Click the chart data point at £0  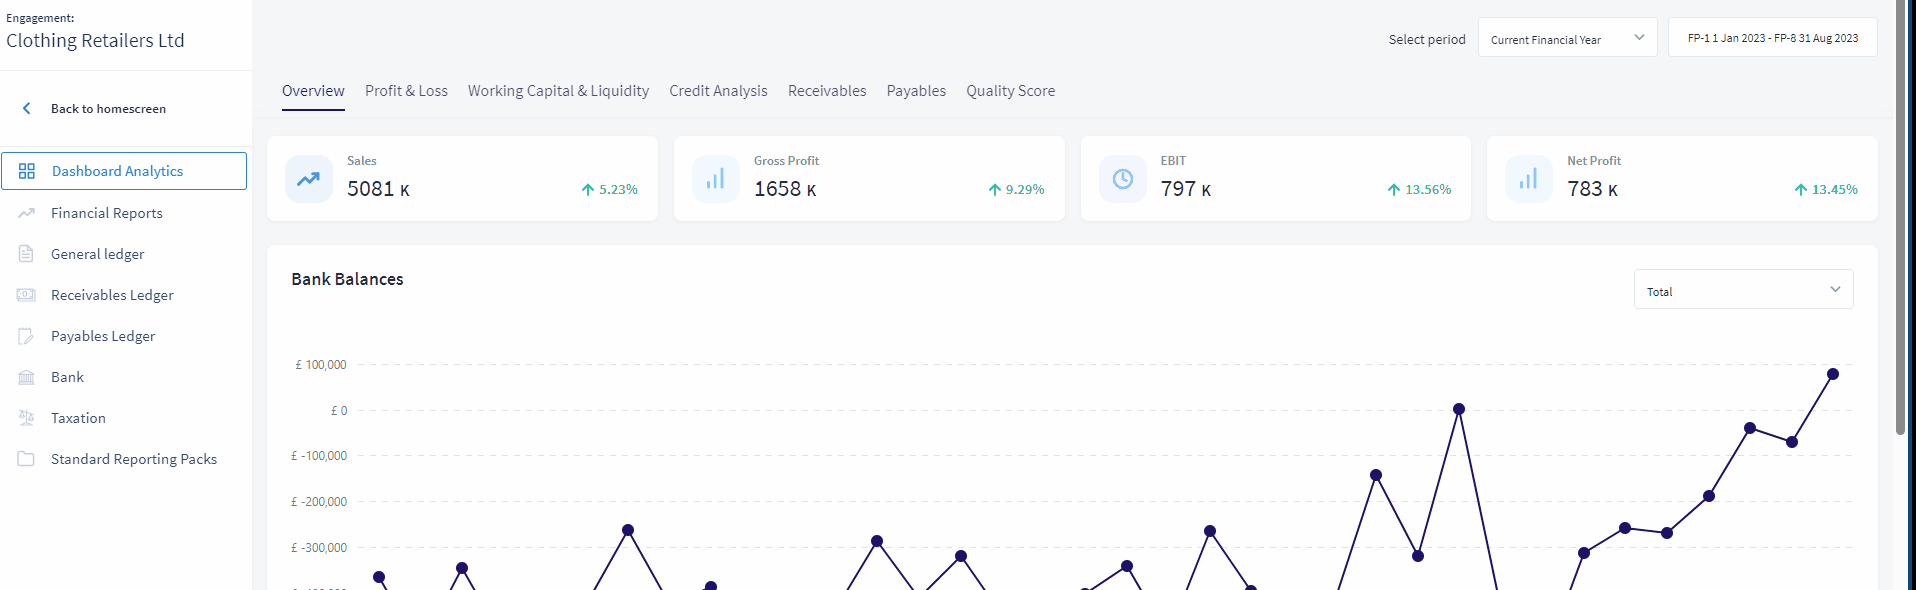tap(1459, 409)
